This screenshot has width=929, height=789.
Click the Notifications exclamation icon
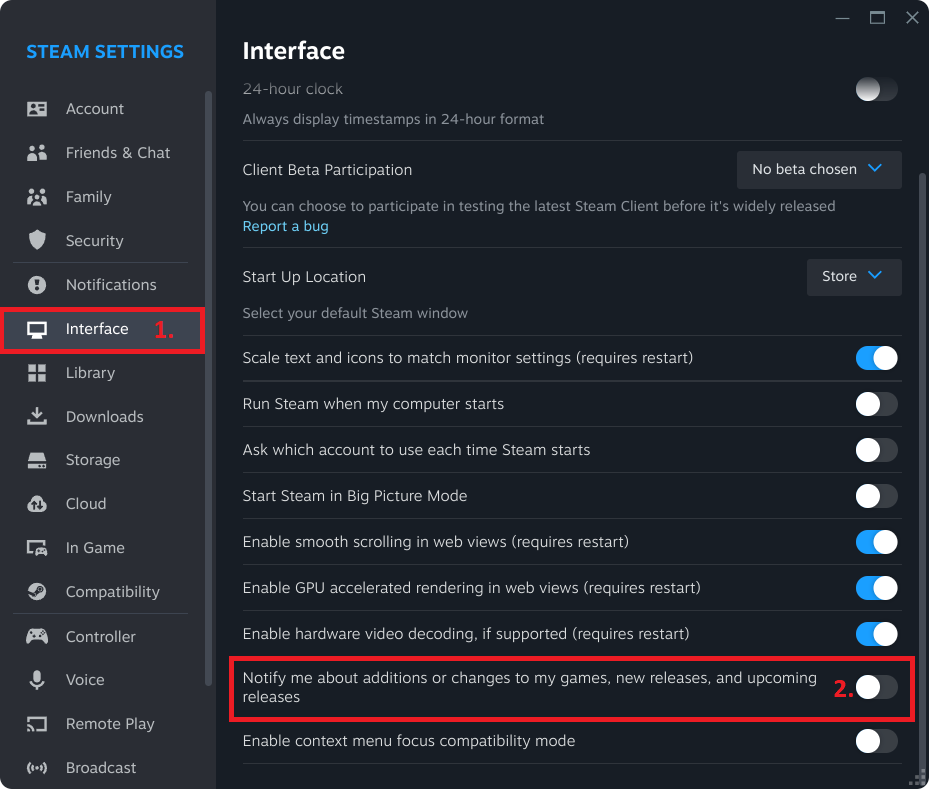pyautogui.click(x=37, y=285)
